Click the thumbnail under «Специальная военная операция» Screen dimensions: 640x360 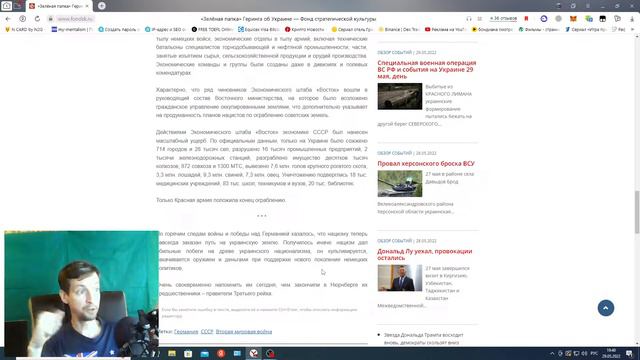(x=400, y=96)
